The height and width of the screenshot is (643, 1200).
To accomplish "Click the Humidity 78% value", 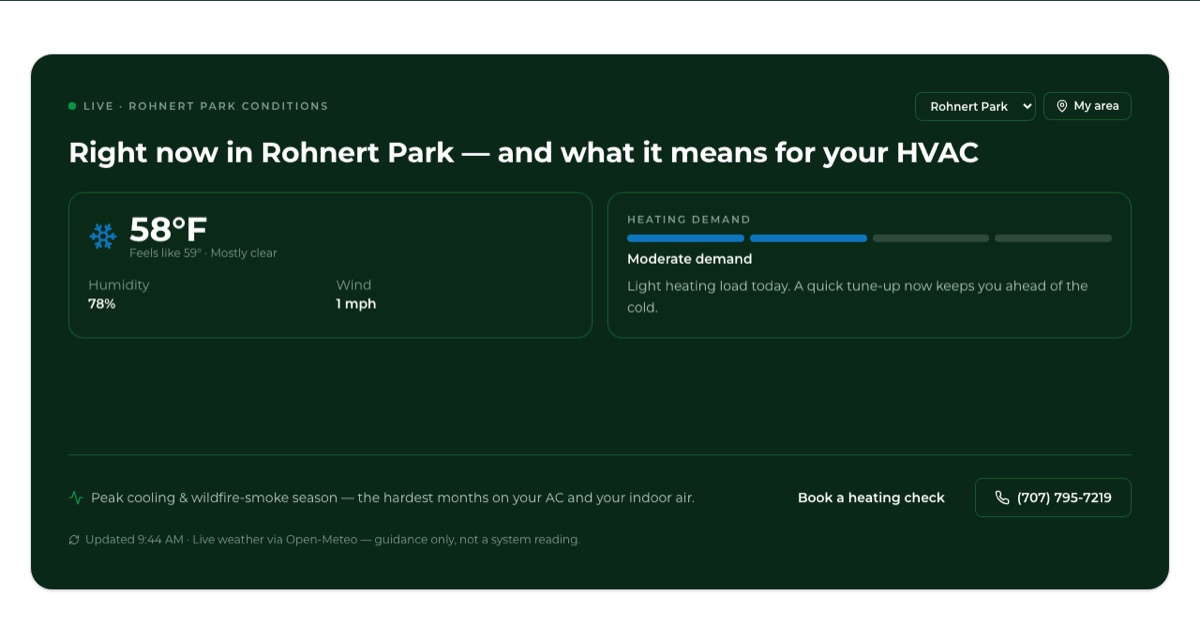I will pyautogui.click(x=102, y=304).
